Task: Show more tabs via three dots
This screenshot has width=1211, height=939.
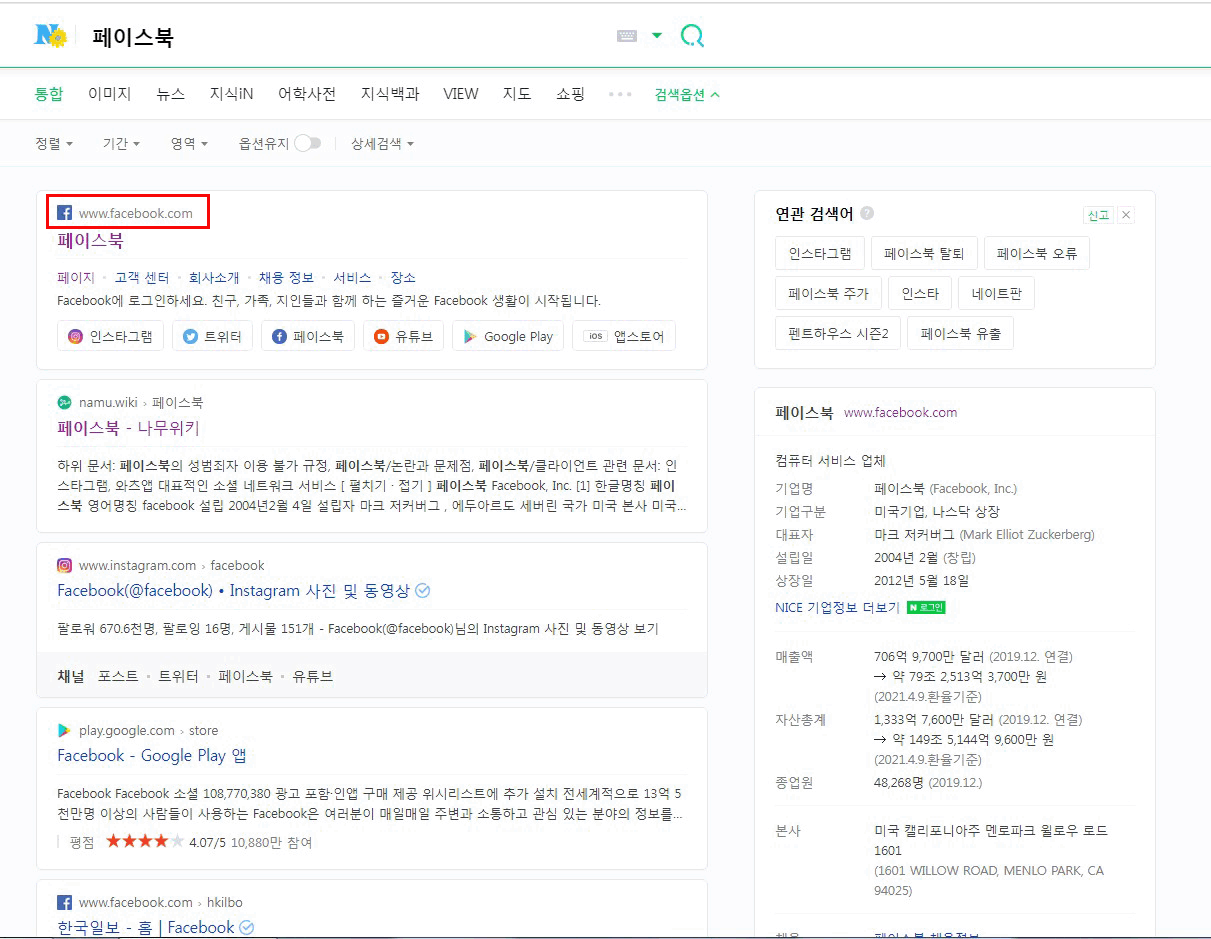Action: 620,94
